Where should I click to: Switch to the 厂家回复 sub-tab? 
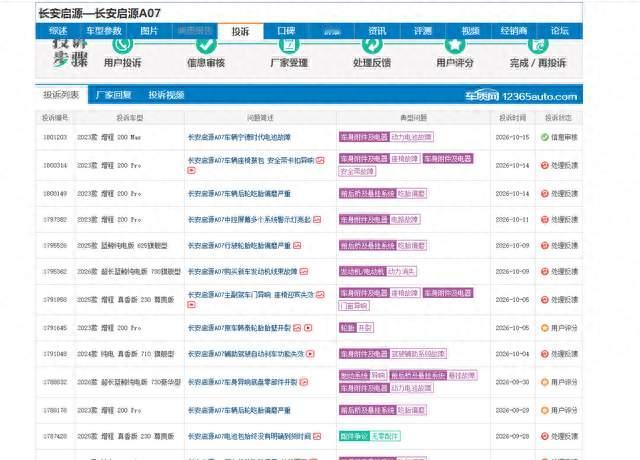113,95
